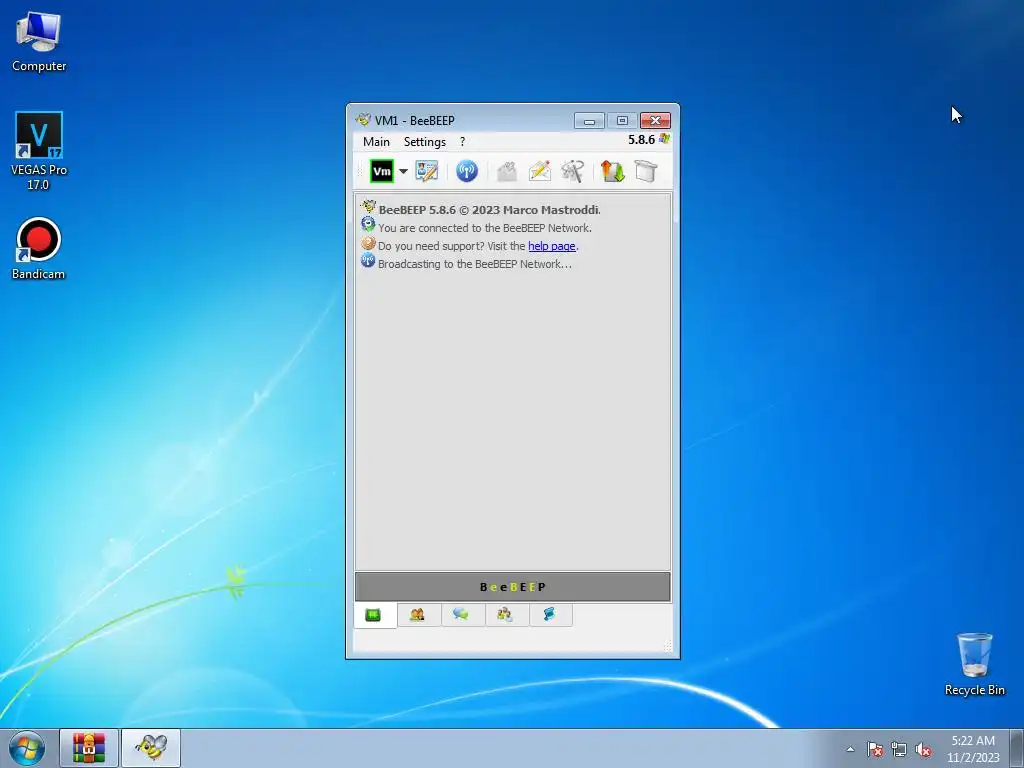This screenshot has width=1024, height=768.
Task: Show hidden system tray icons arrow
Action: [850, 749]
